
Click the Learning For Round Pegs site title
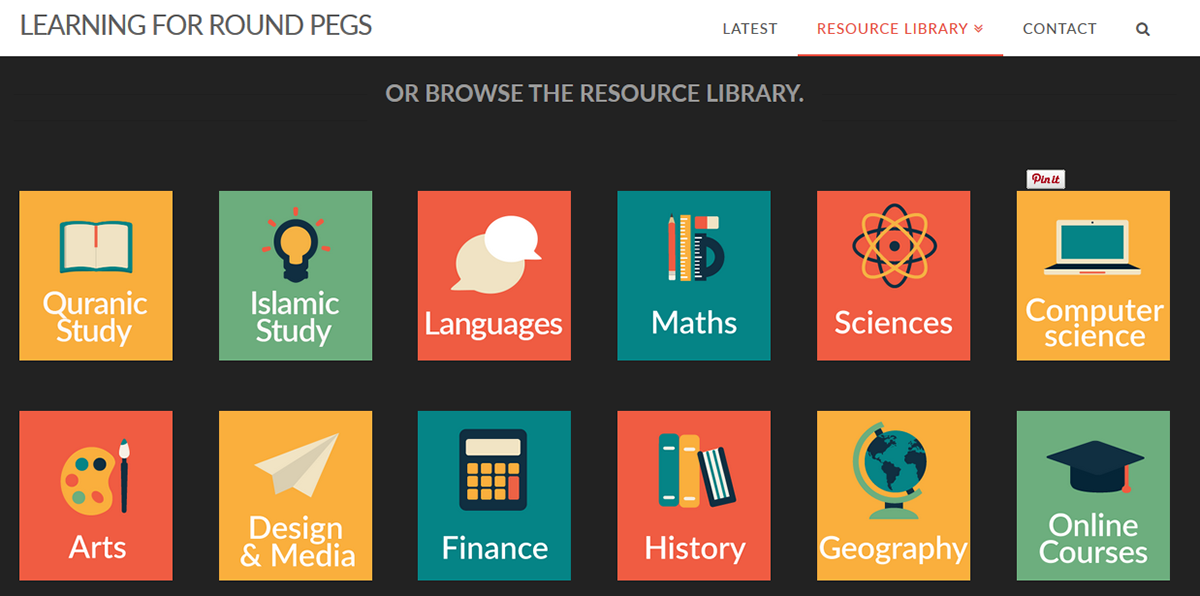196,26
